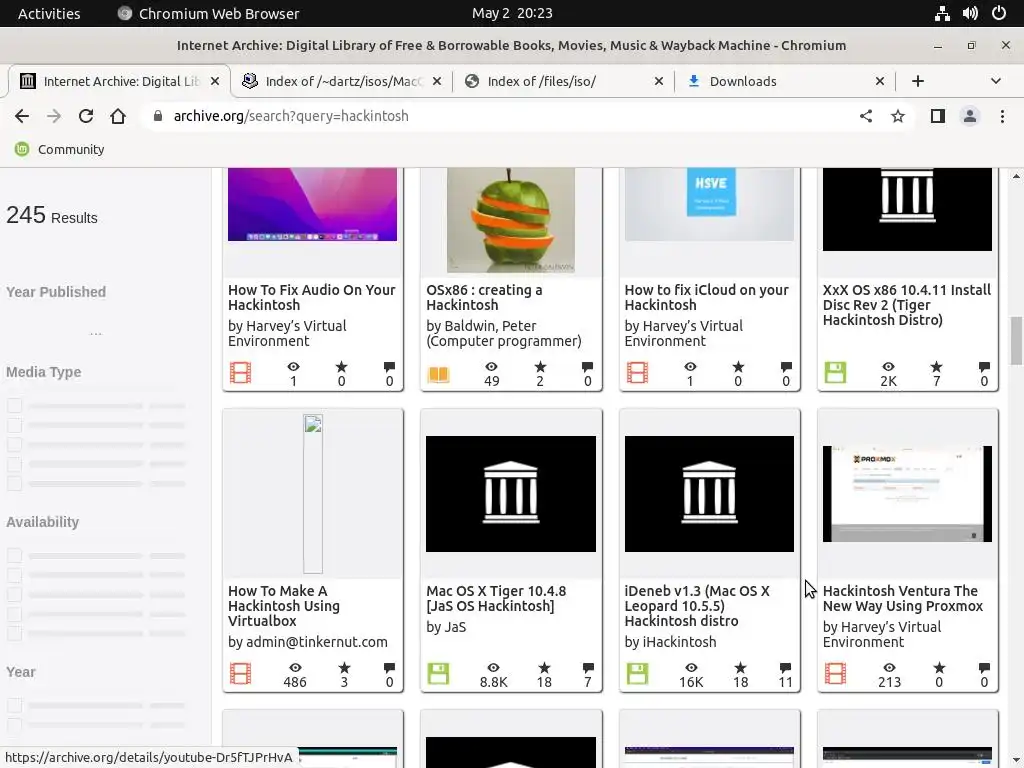
Task: Open the power menu icon
Action: point(999,13)
